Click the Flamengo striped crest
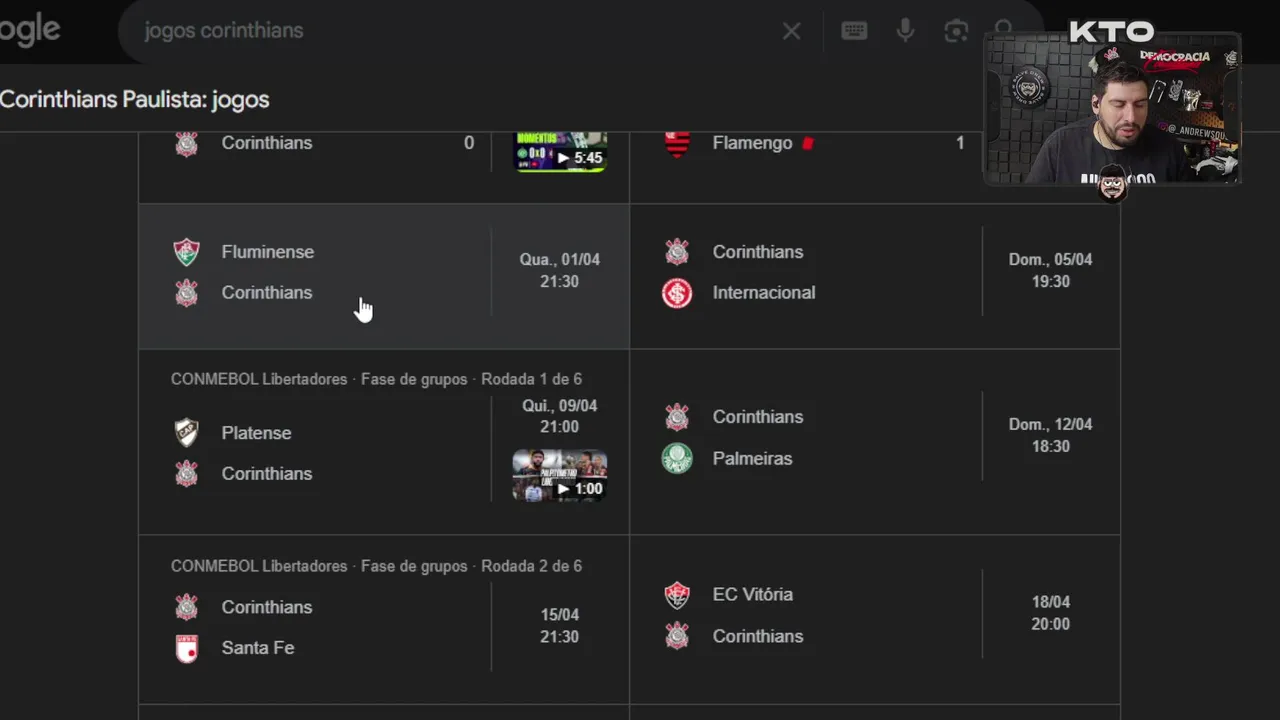The image size is (1280, 720). pyautogui.click(x=677, y=143)
